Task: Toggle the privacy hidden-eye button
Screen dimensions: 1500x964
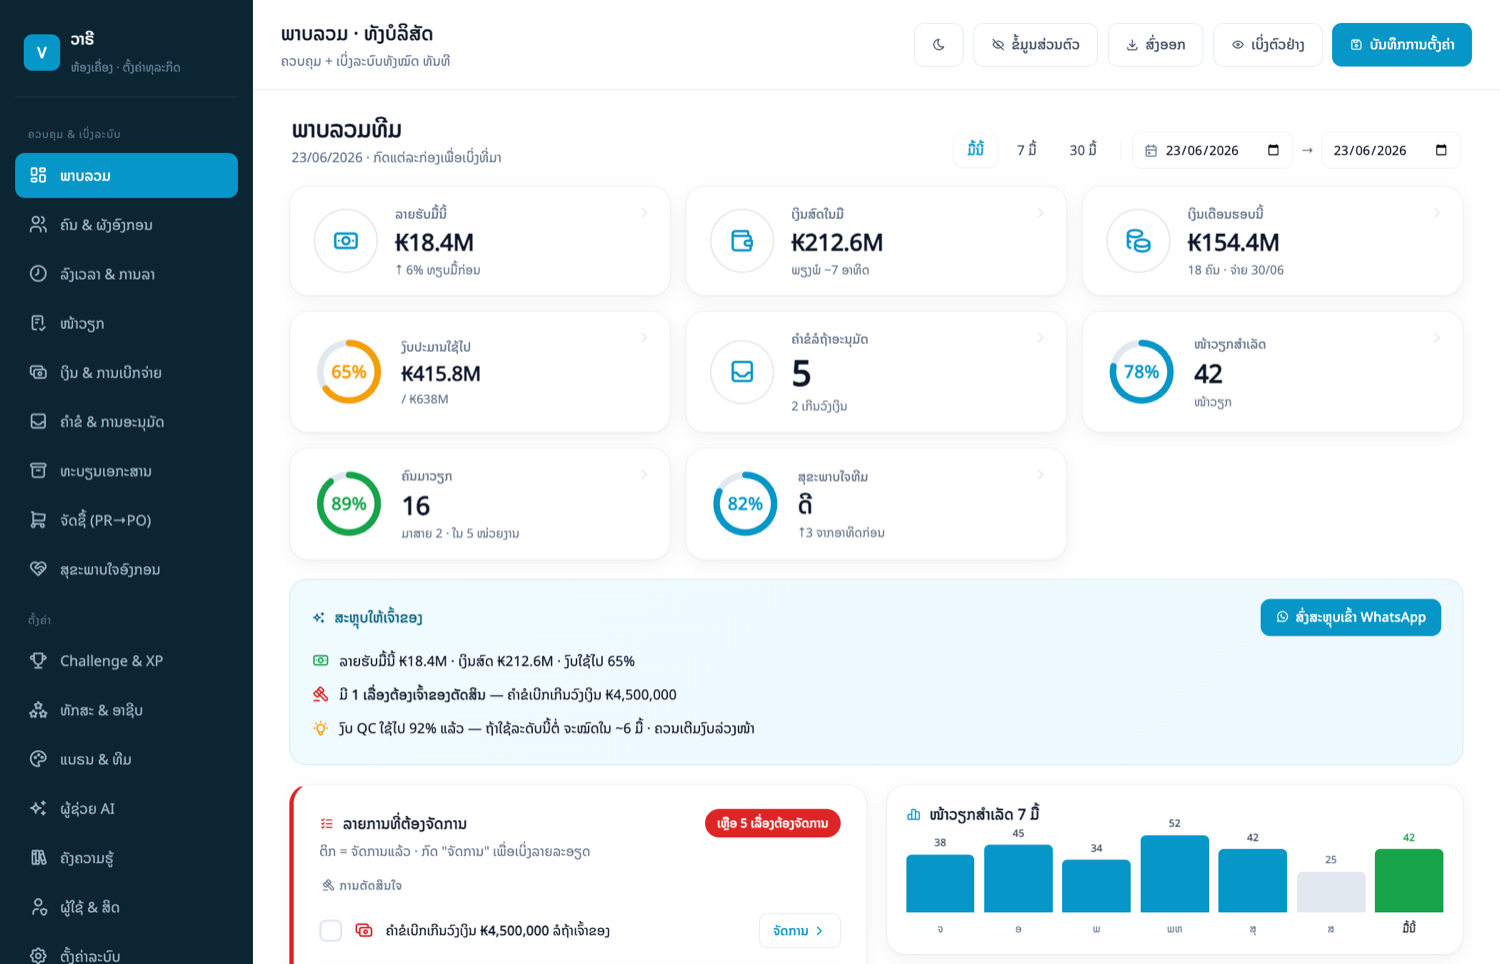Action: (x=1035, y=45)
